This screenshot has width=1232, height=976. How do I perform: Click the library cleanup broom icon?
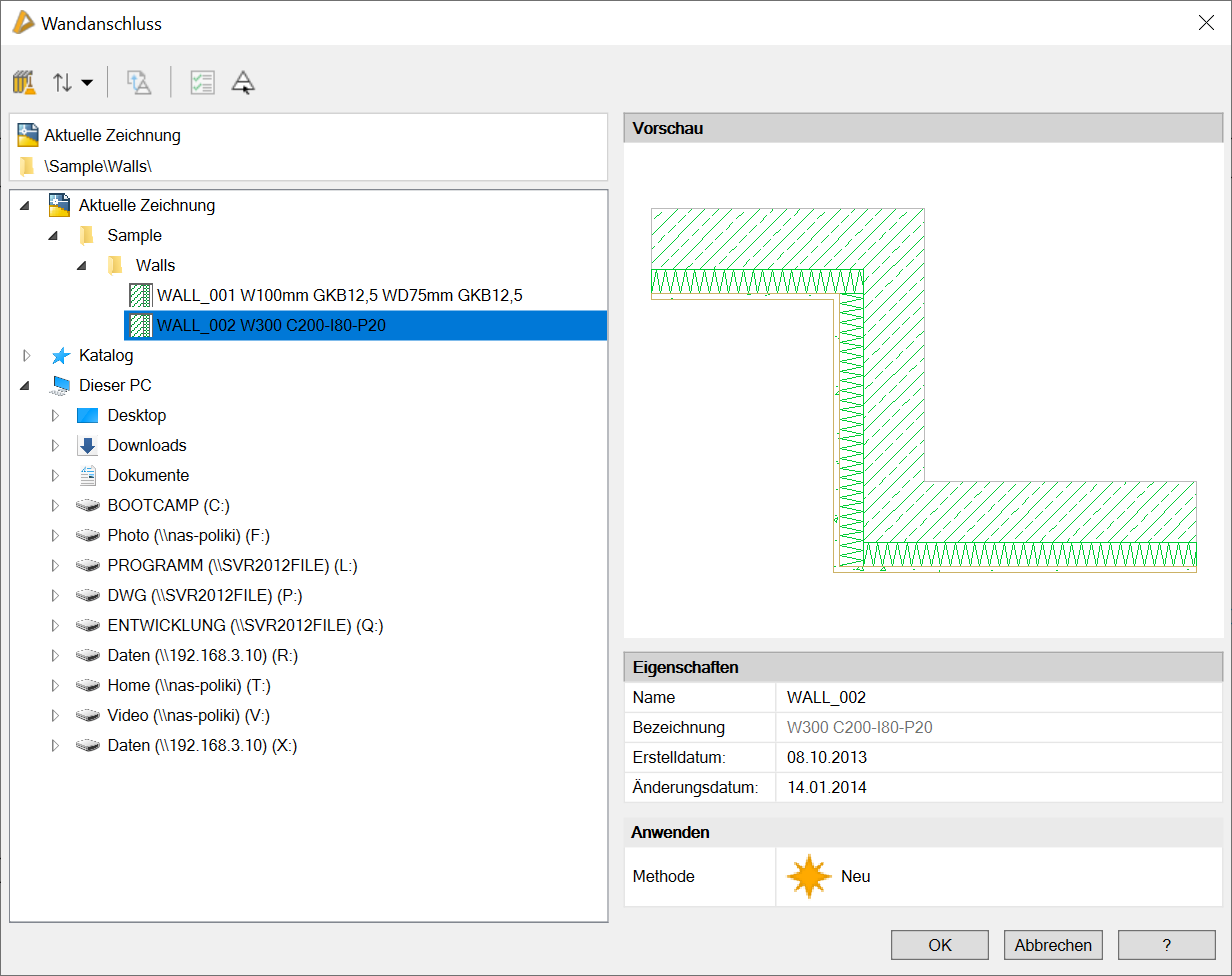[24, 82]
